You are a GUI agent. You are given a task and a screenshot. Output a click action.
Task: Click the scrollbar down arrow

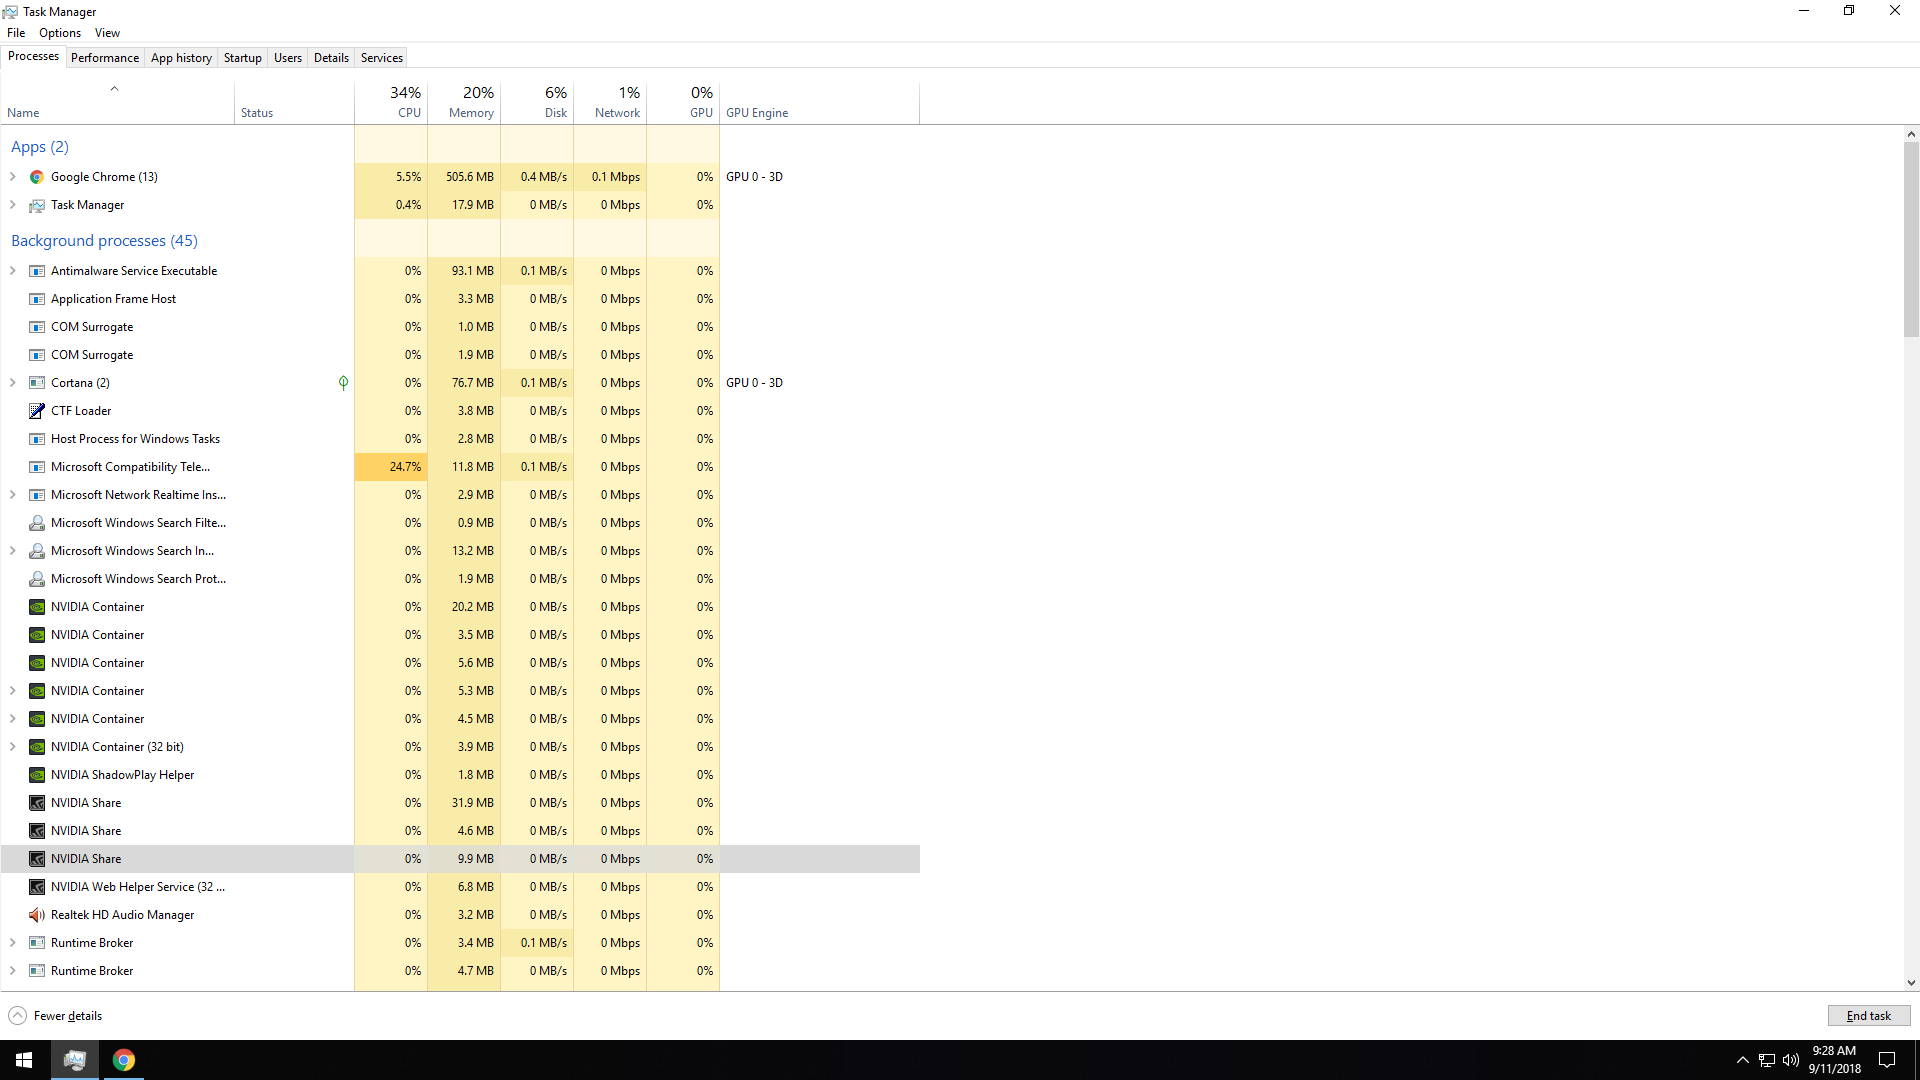click(x=1911, y=983)
